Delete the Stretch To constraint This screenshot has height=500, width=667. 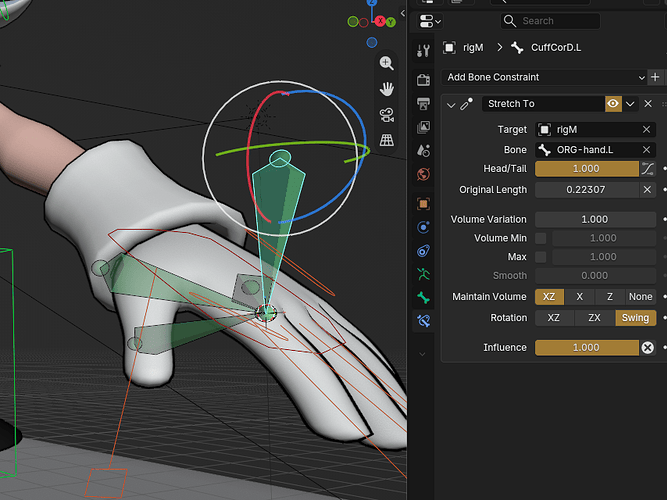[x=648, y=104]
